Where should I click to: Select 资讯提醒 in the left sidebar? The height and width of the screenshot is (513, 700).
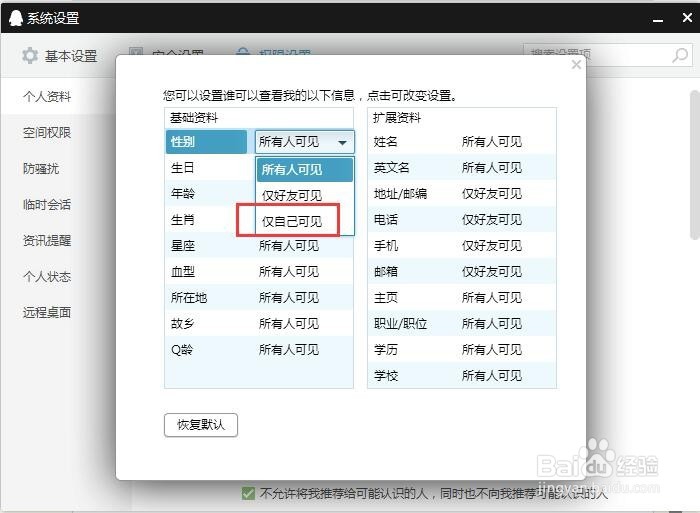tap(47, 241)
